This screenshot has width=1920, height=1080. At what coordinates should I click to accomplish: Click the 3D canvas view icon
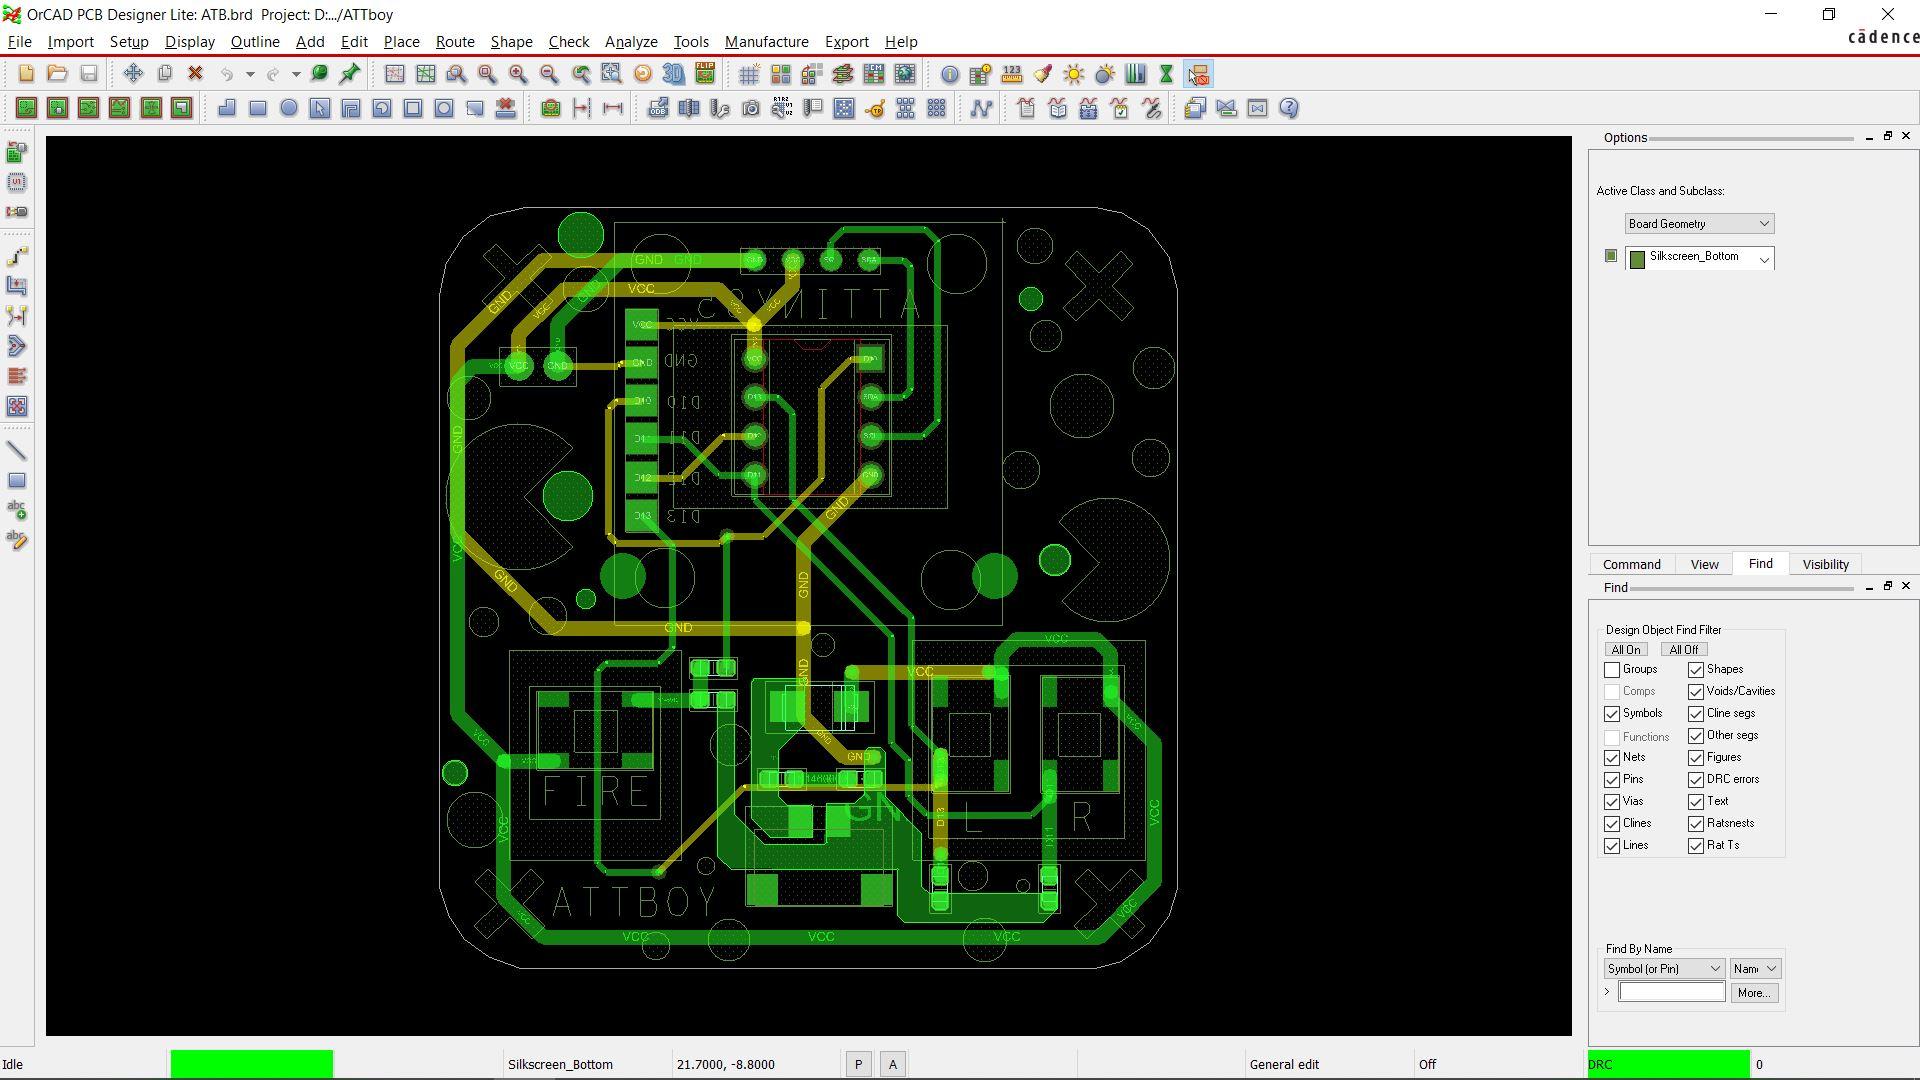pyautogui.click(x=674, y=74)
